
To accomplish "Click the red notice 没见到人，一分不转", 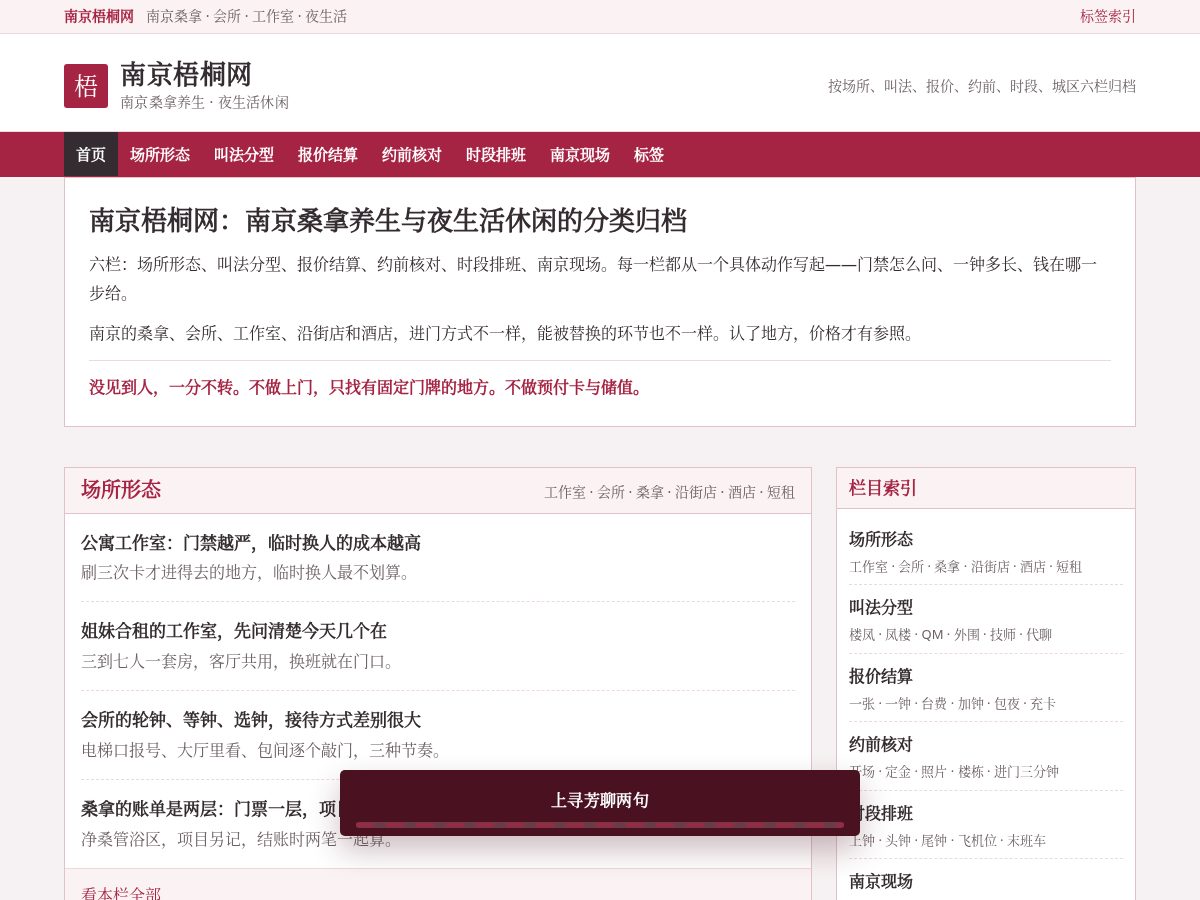I will click(x=368, y=387).
